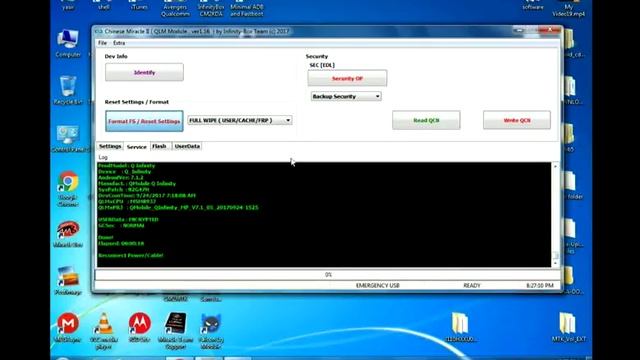Open the iTunes desktop icon

tap(139, 6)
